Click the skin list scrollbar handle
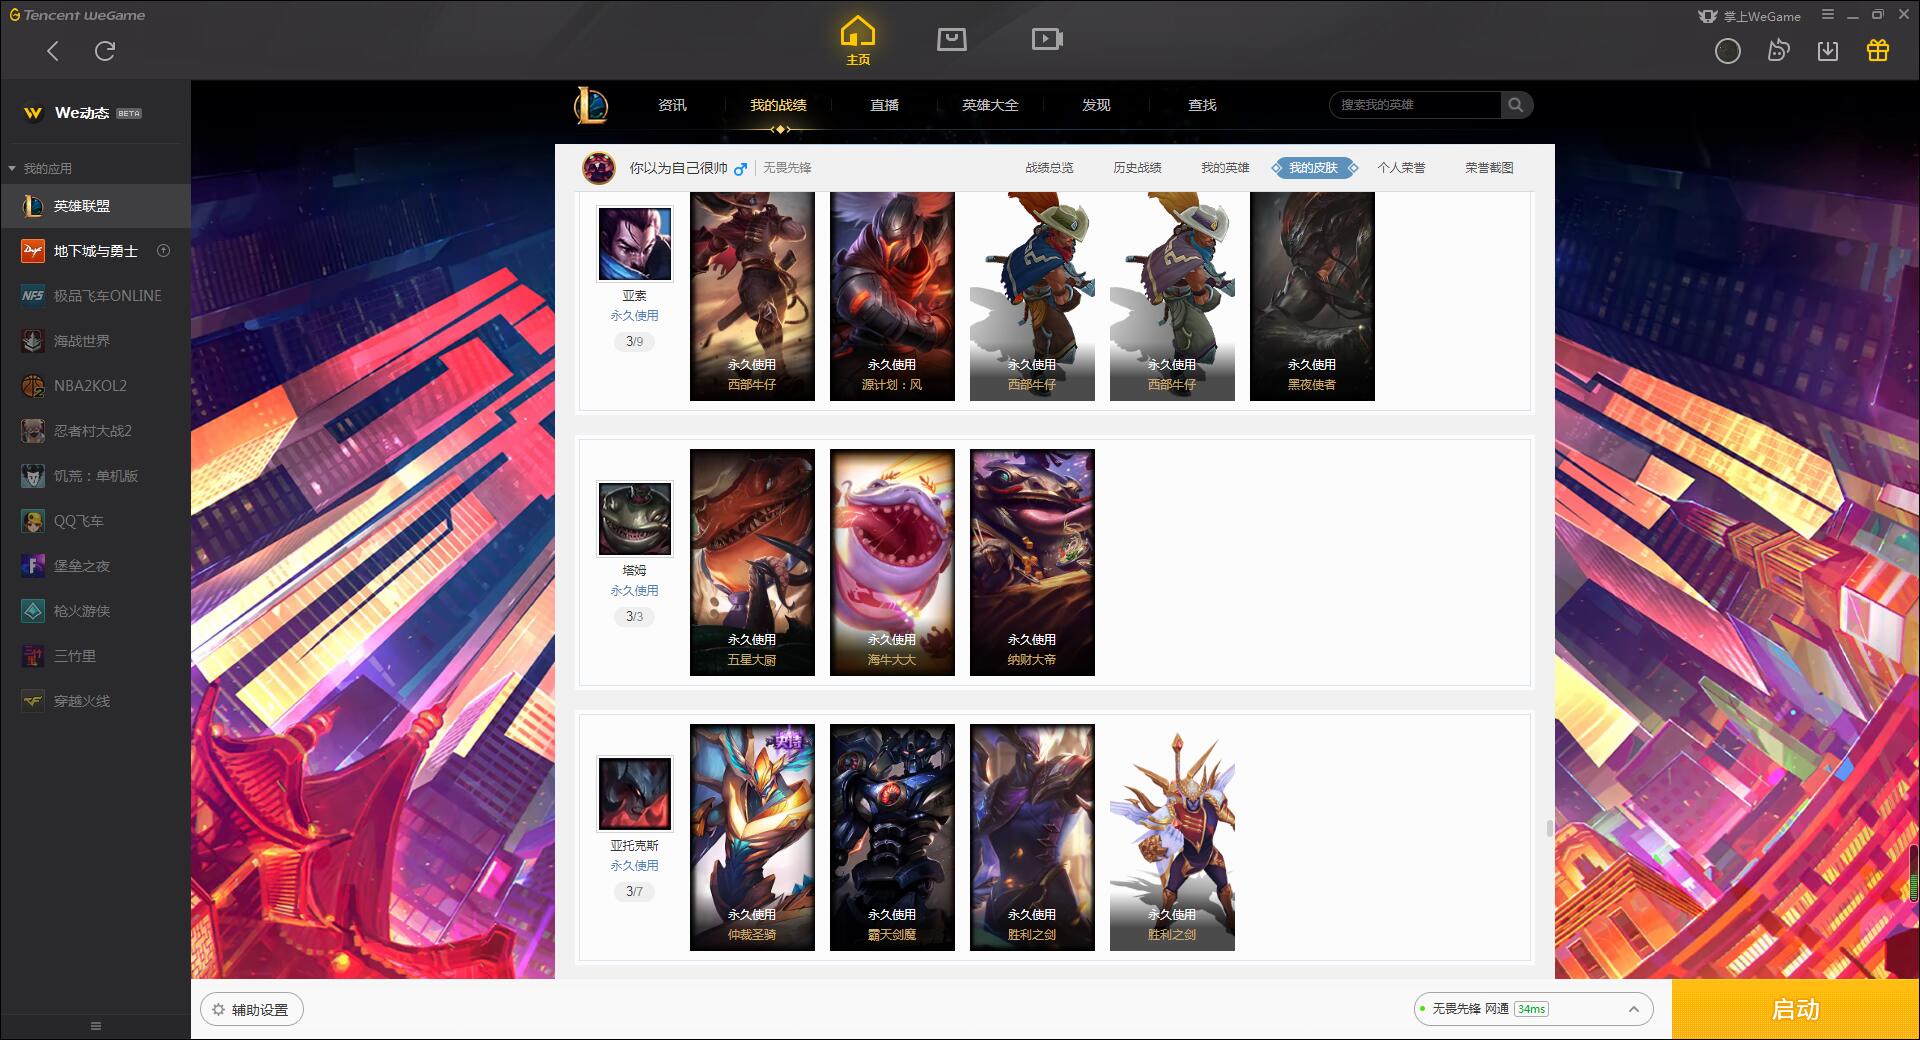The image size is (1920, 1040). 1549,828
